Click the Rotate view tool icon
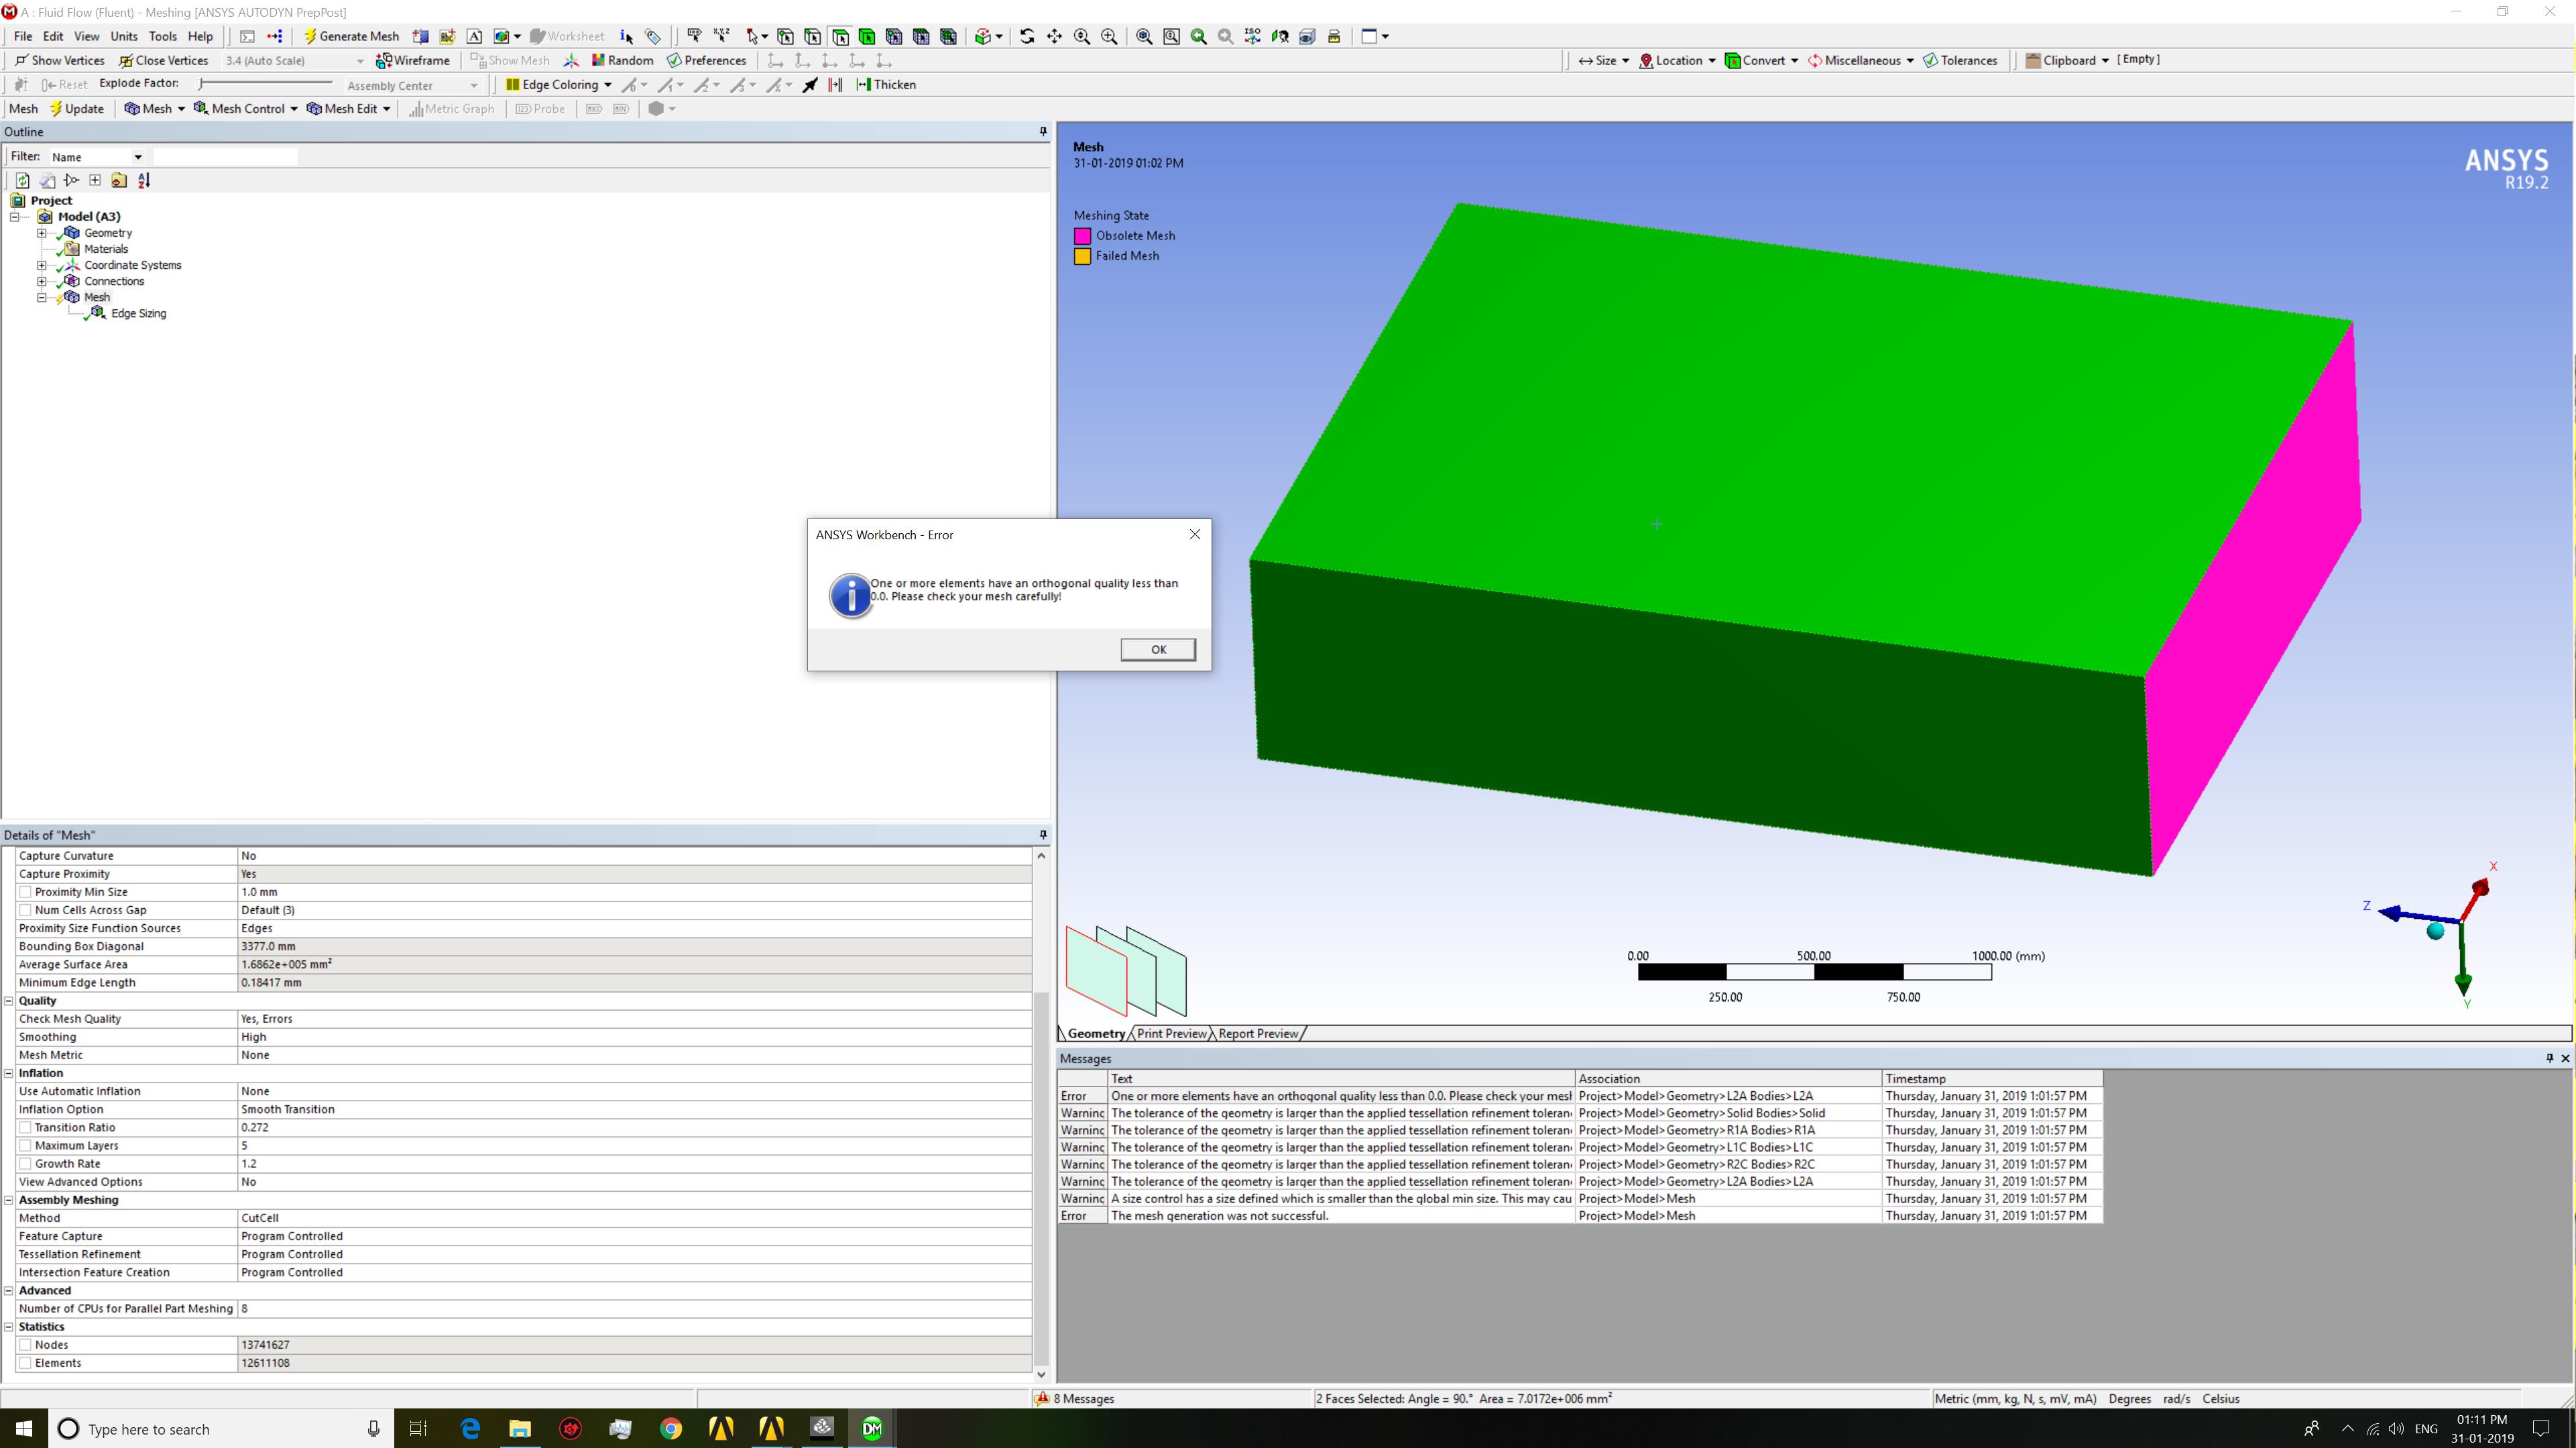The height and width of the screenshot is (1448, 2576). 1027,36
